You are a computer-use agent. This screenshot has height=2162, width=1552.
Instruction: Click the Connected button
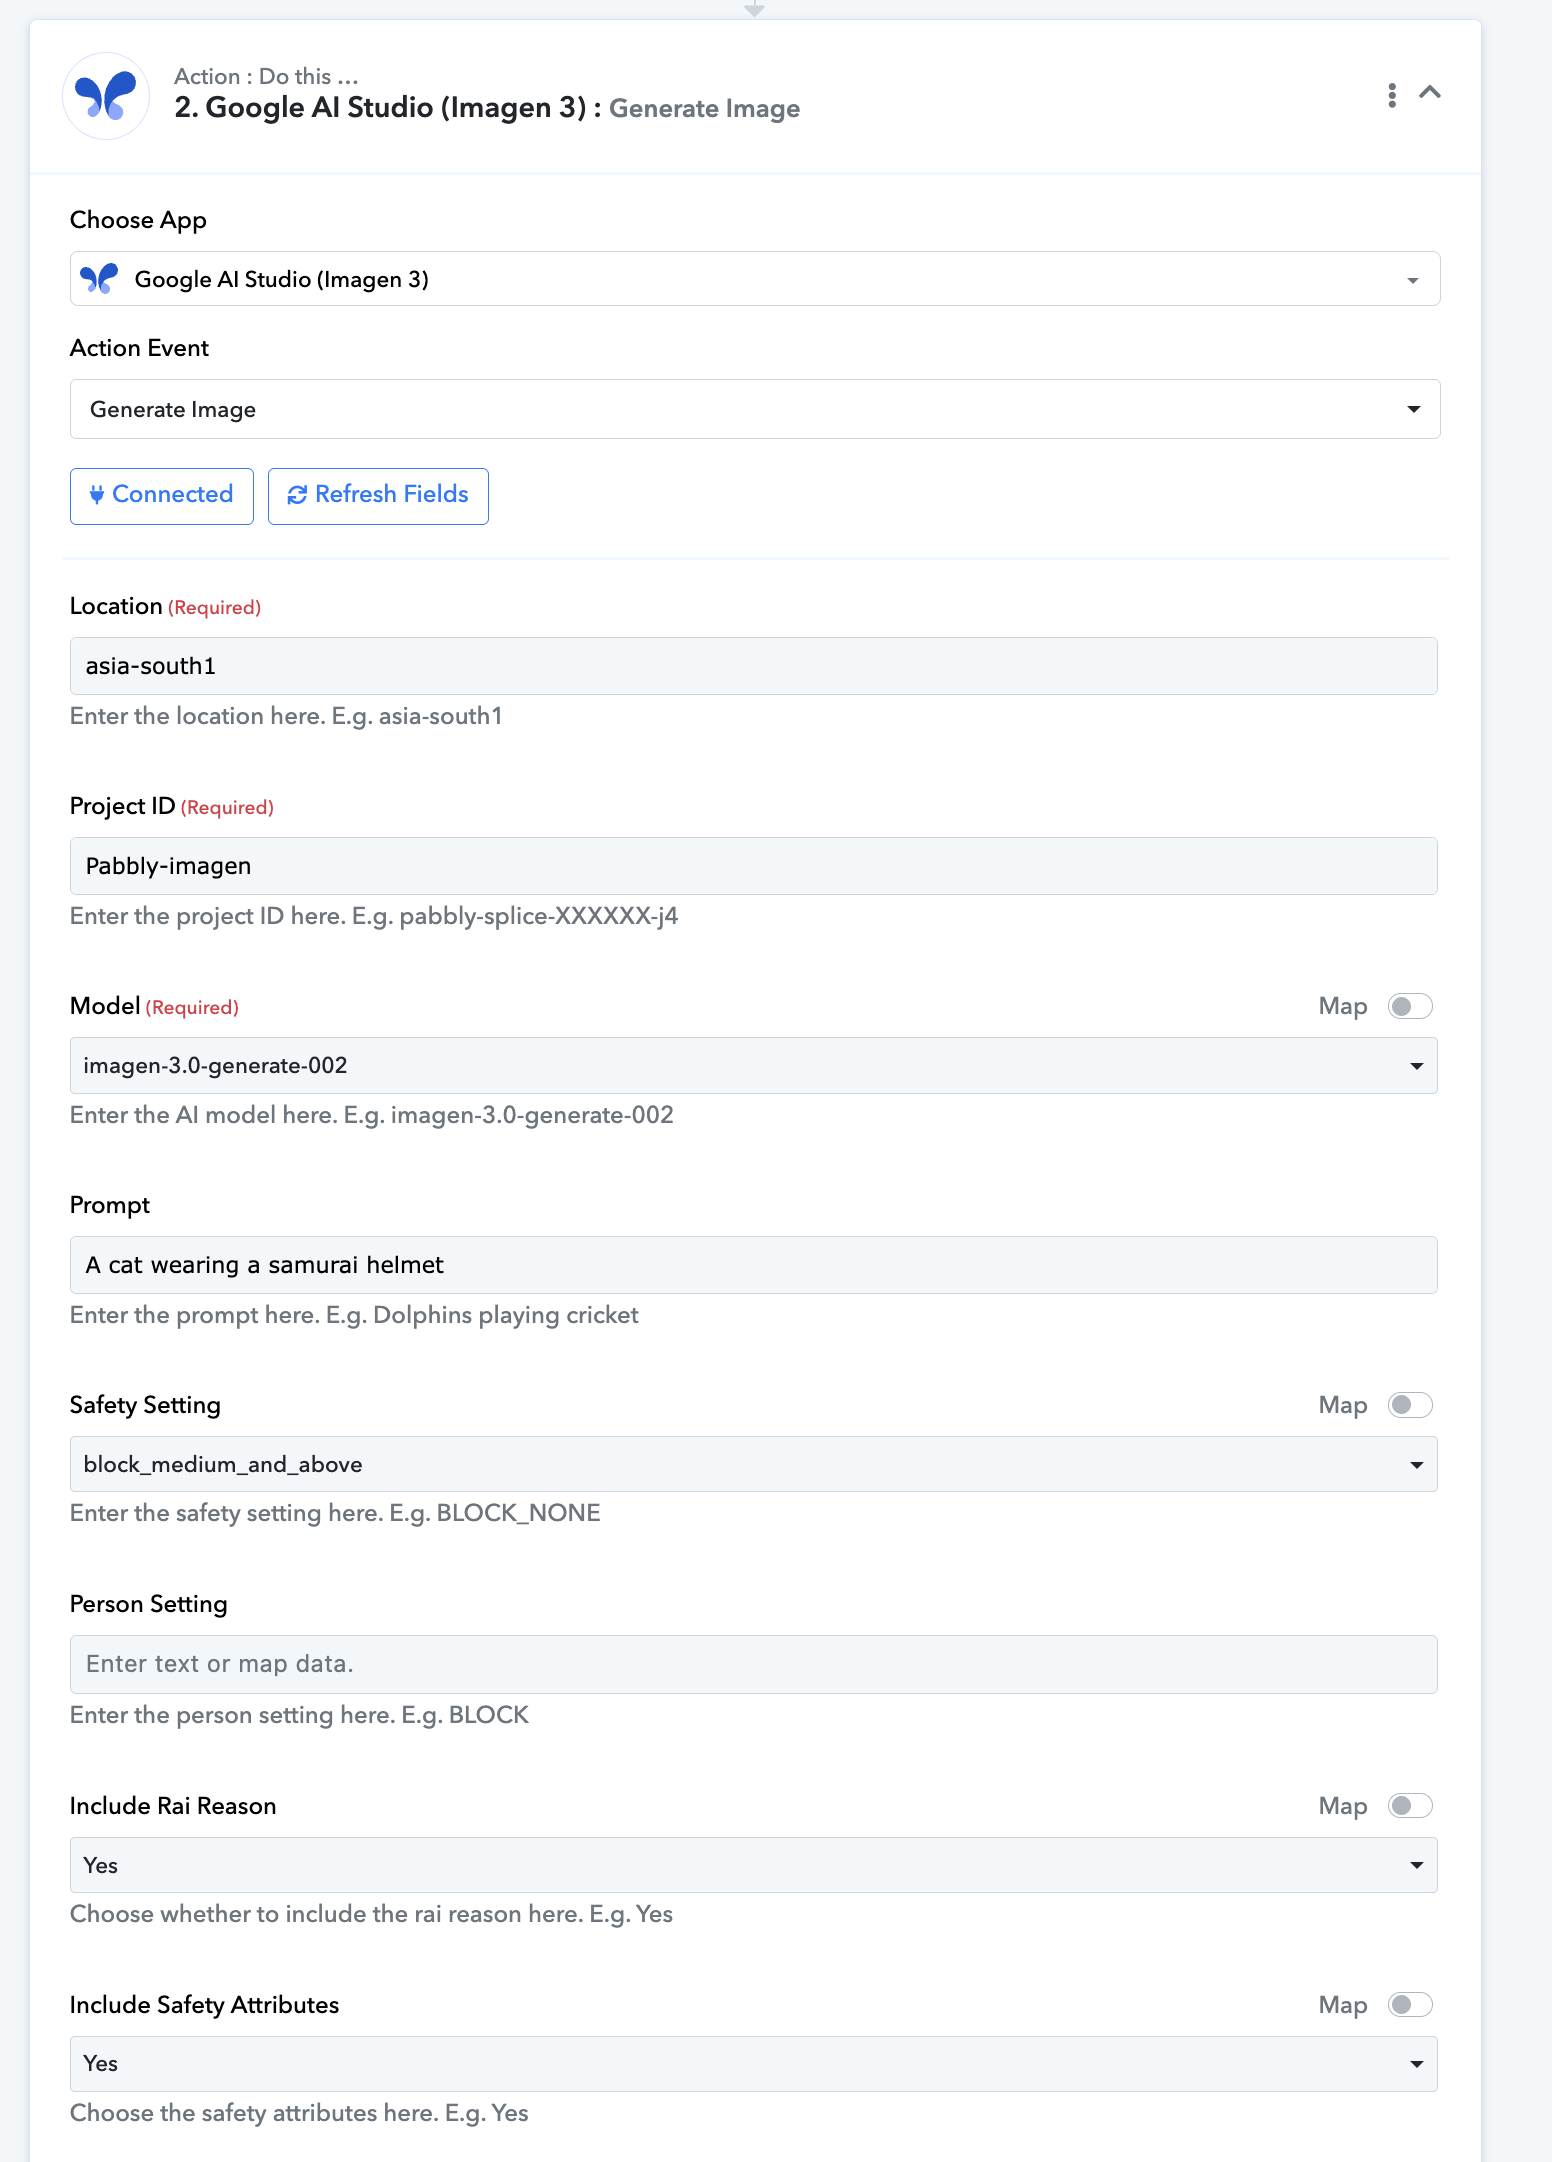coord(162,496)
